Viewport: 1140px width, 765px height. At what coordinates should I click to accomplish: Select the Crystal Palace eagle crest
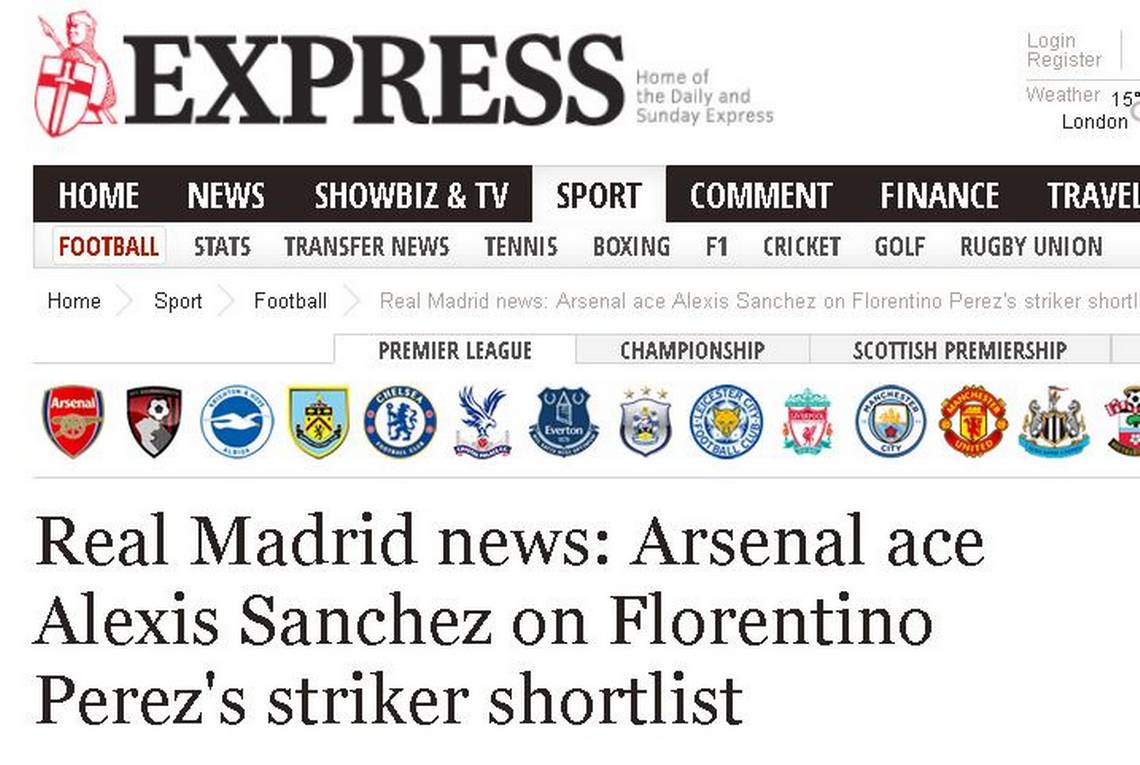tap(482, 422)
